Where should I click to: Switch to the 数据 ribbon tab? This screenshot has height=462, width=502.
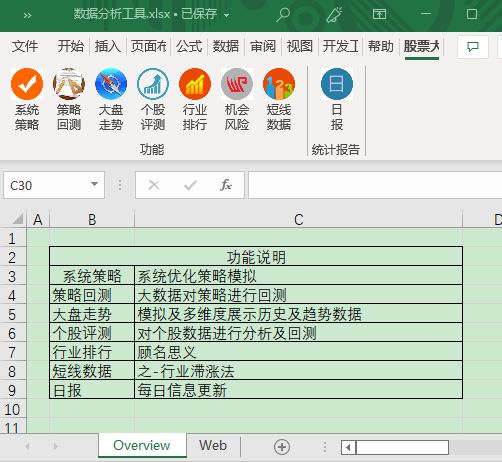(x=226, y=46)
